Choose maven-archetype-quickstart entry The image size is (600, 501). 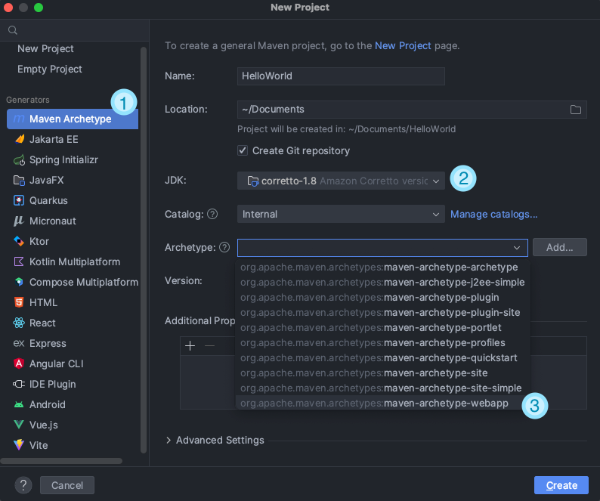[383, 358]
